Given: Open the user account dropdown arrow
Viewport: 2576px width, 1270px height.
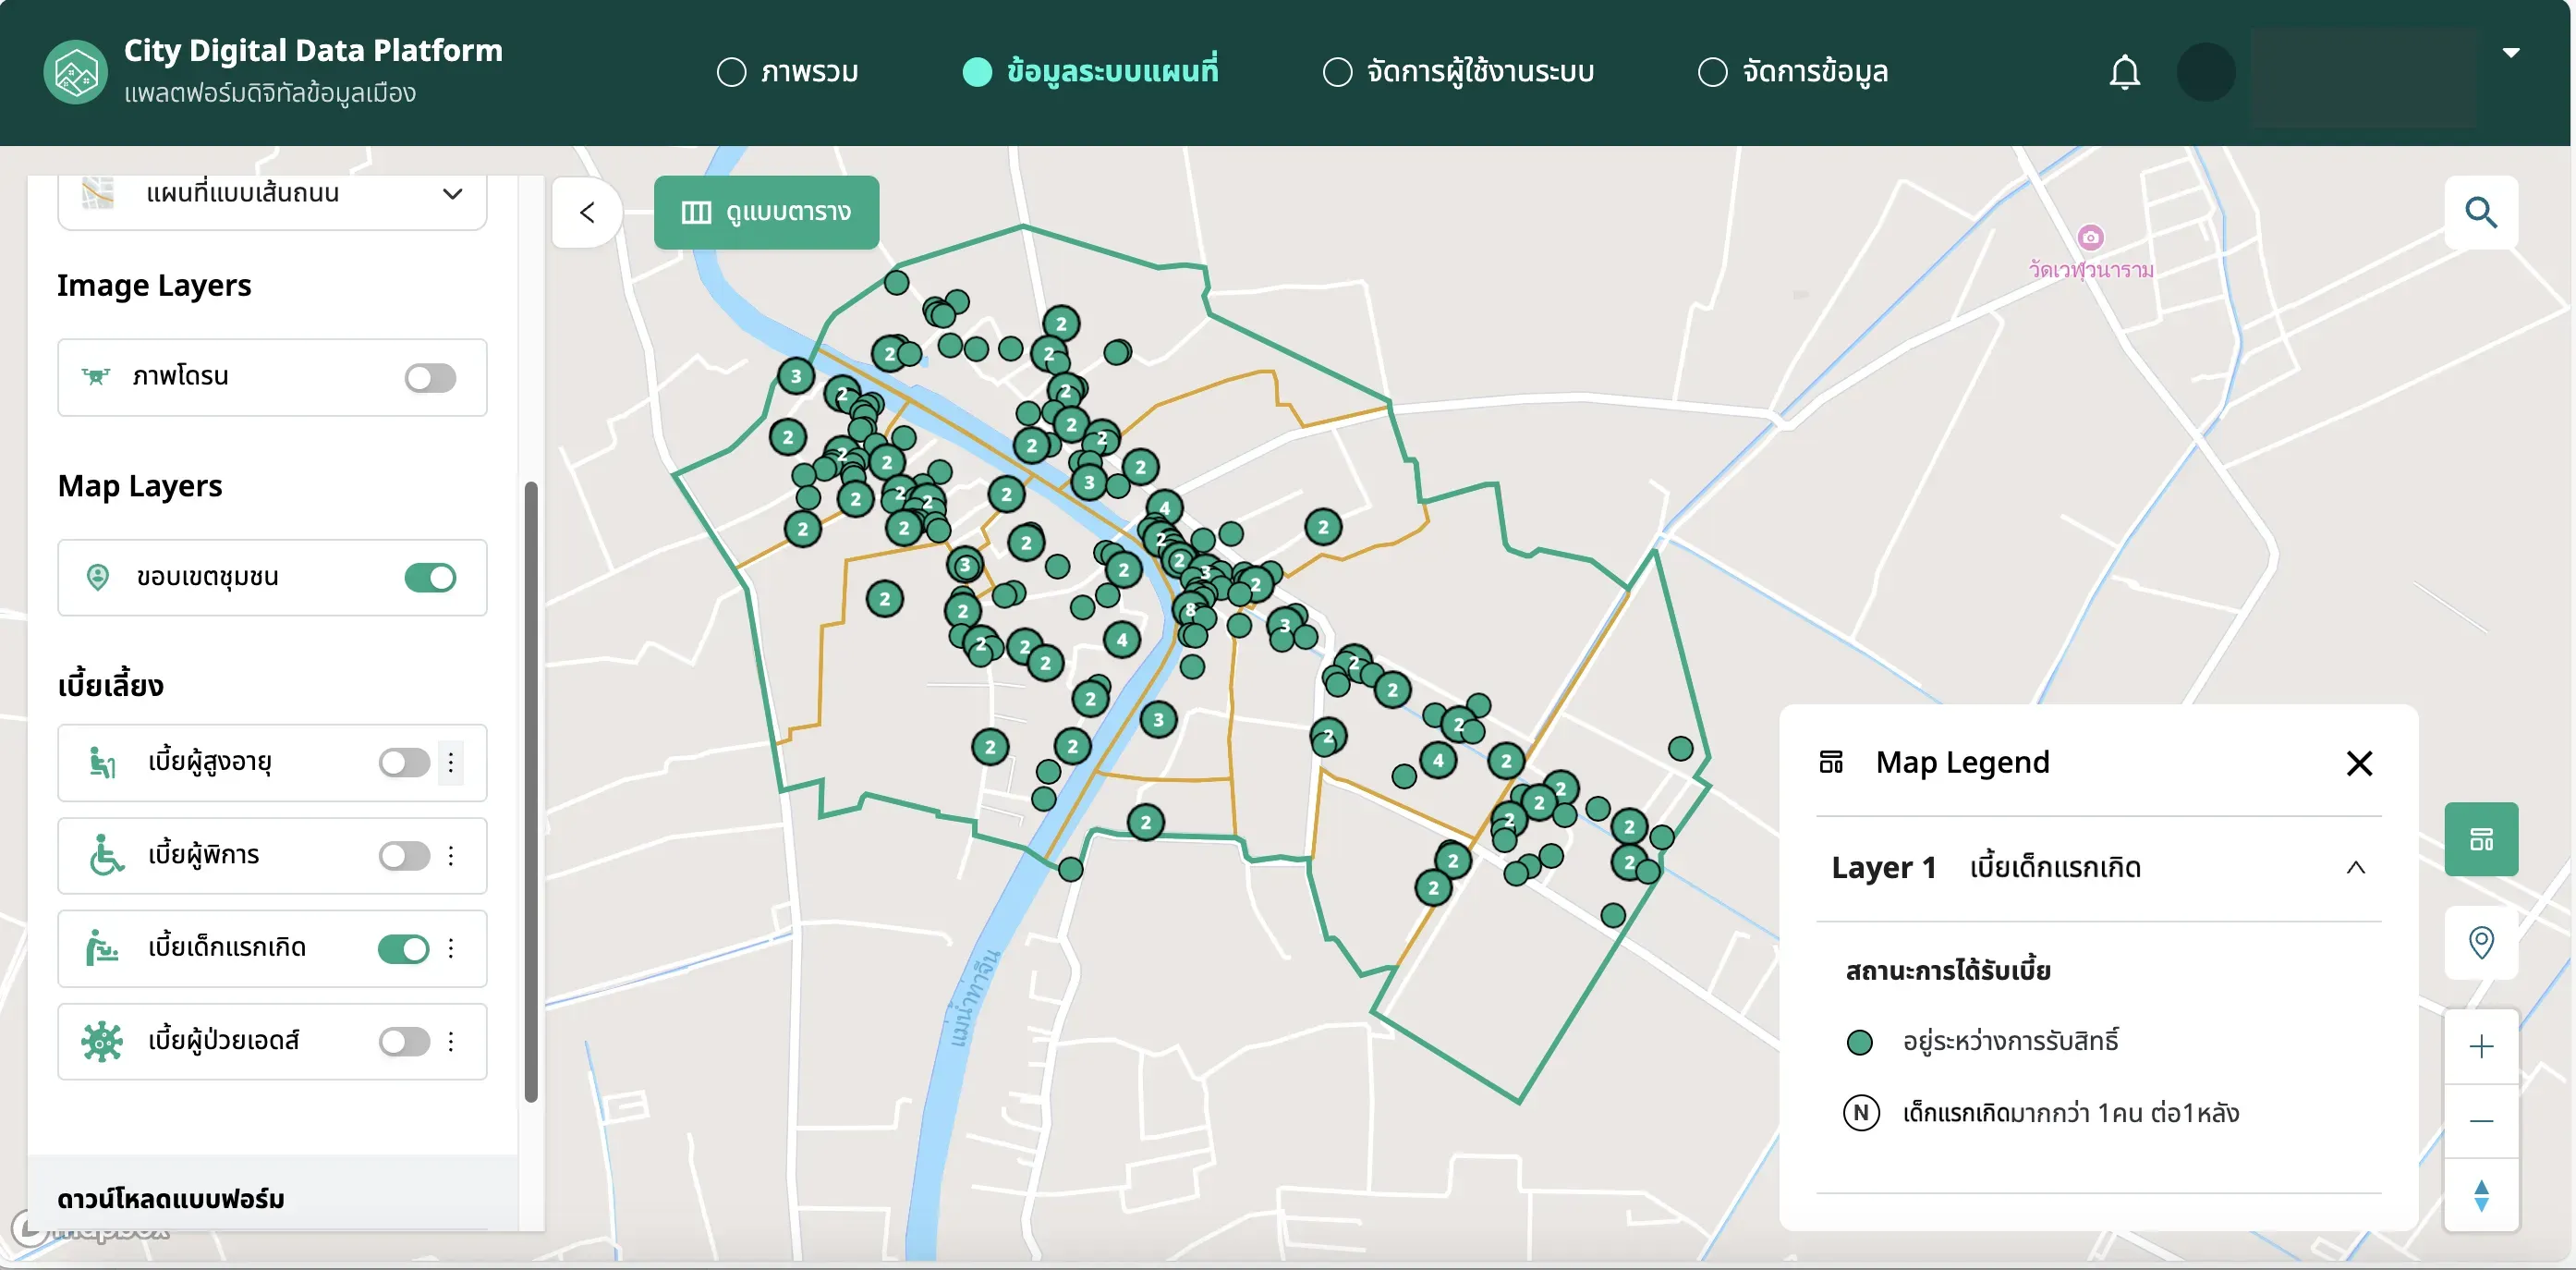Looking at the screenshot, I should point(2510,52).
